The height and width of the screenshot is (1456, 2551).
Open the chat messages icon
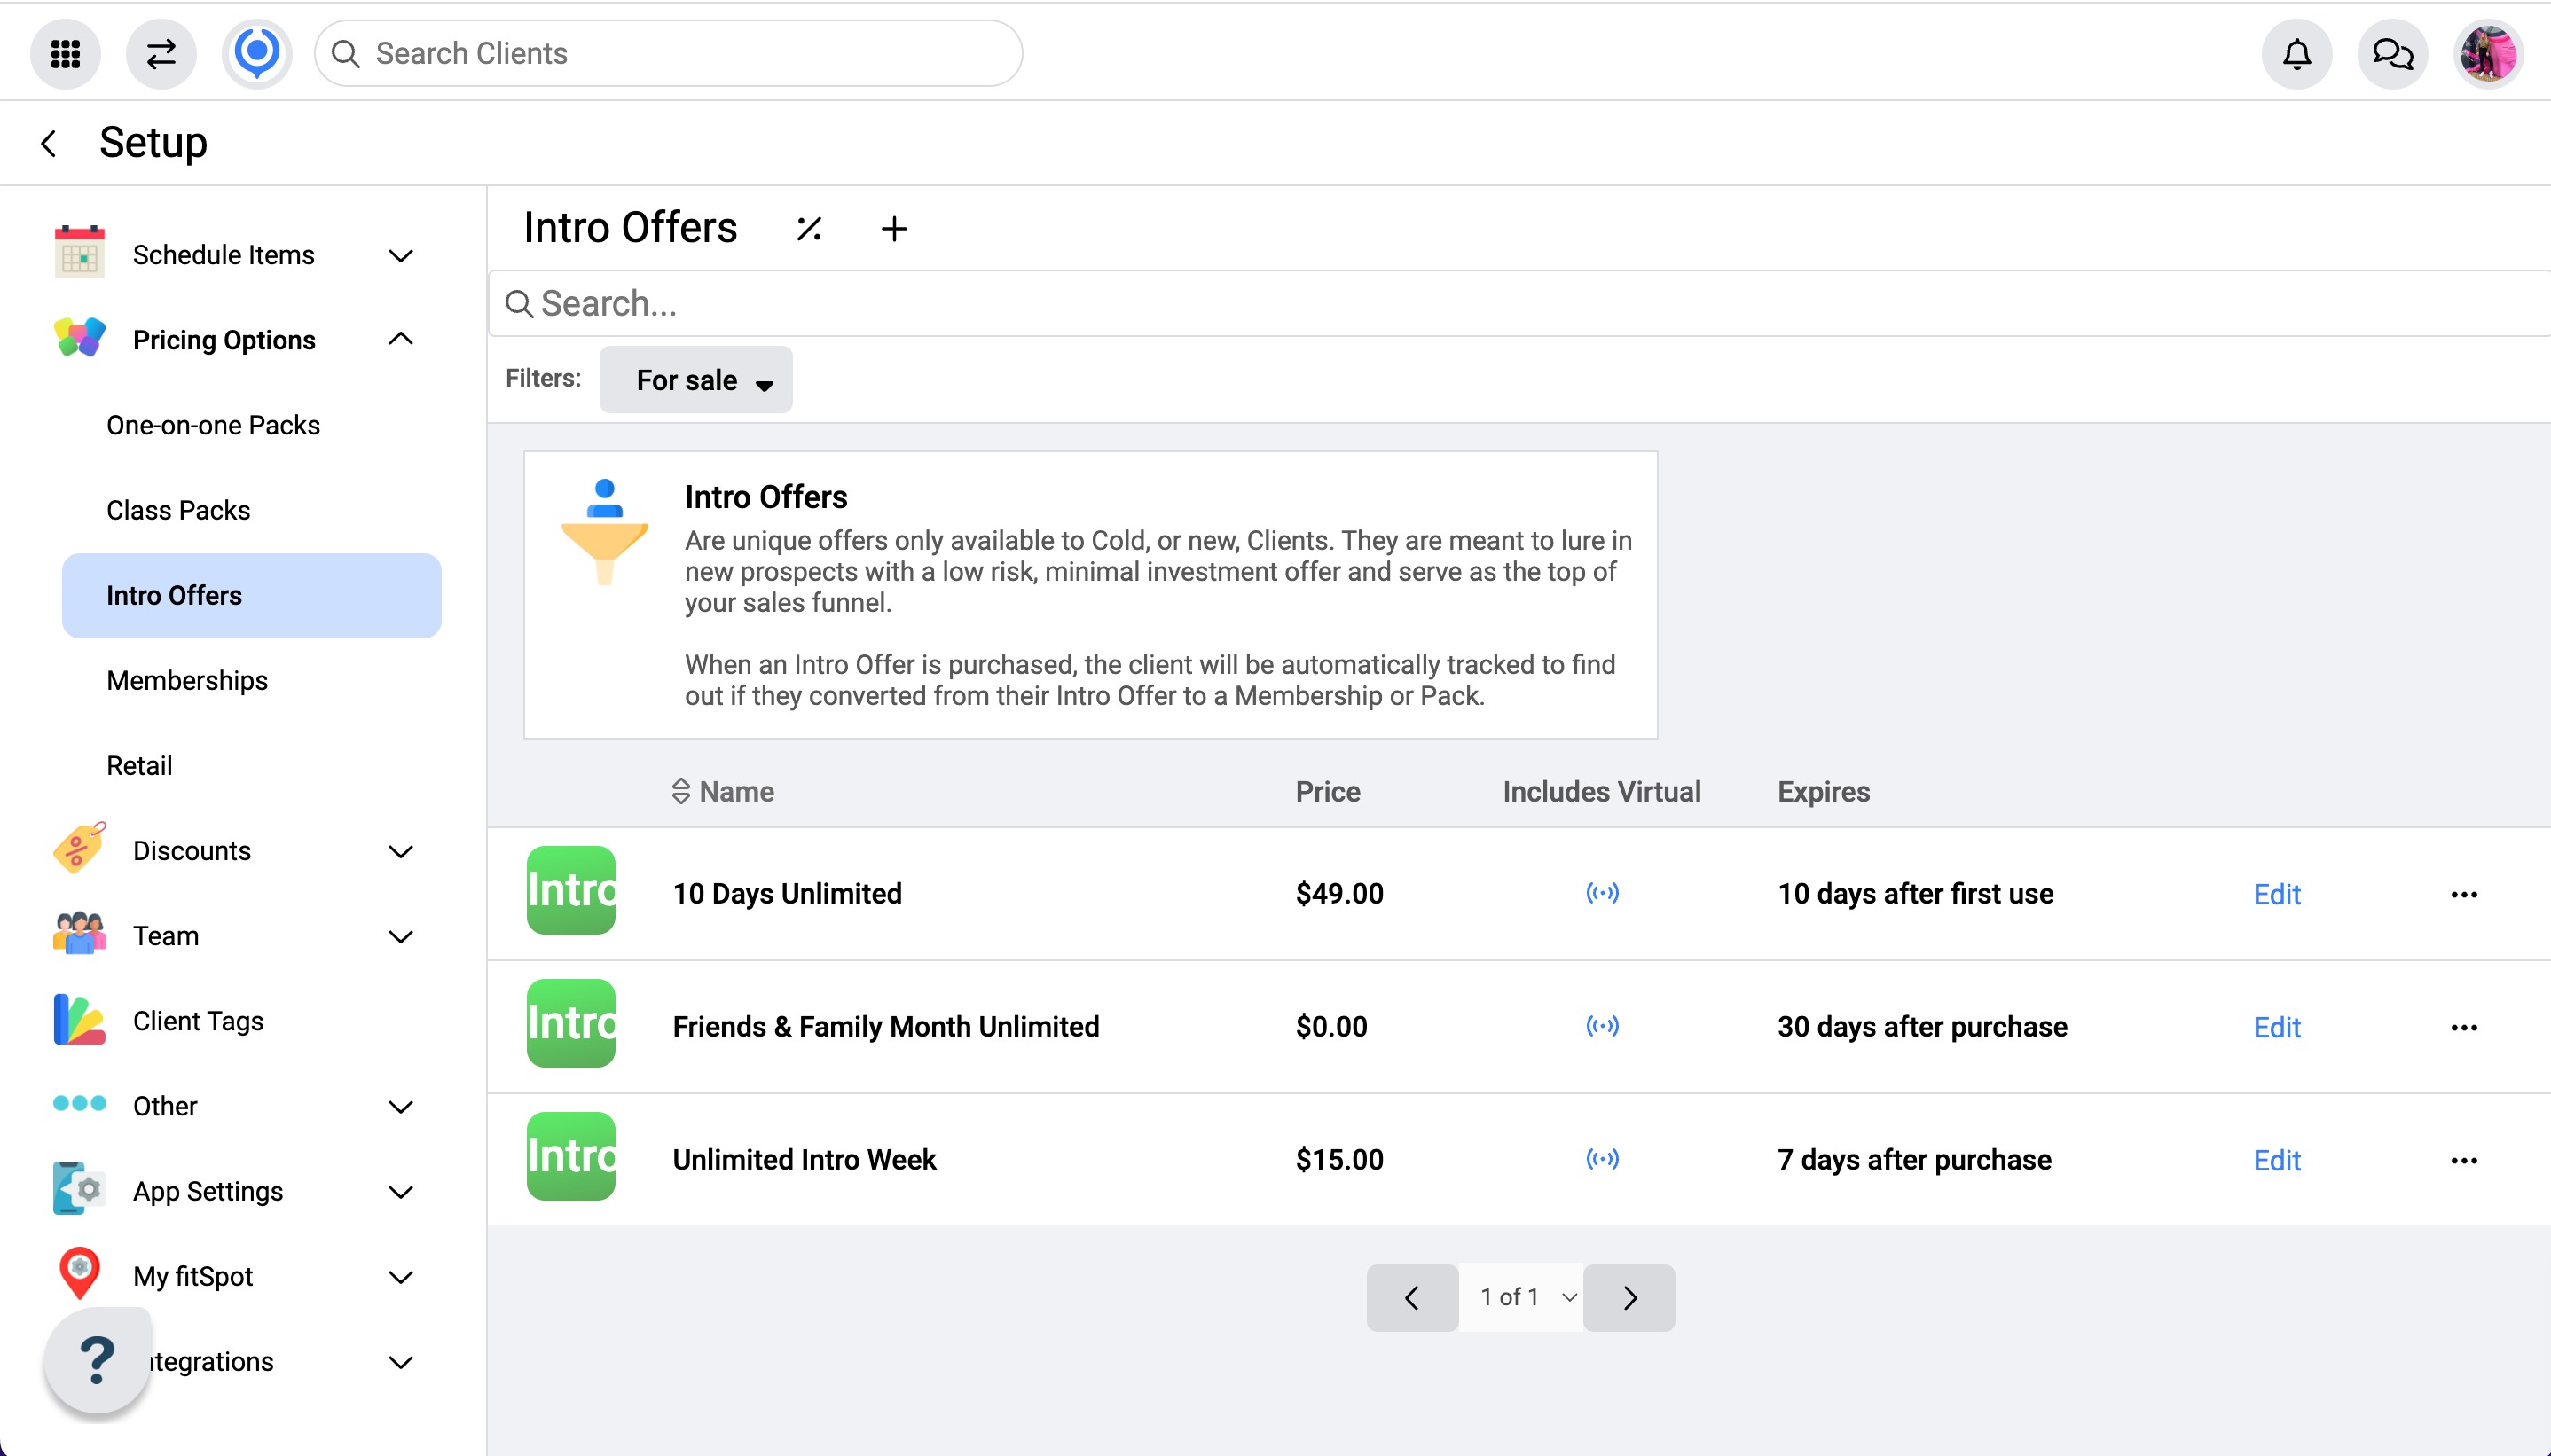pyautogui.click(x=2392, y=53)
